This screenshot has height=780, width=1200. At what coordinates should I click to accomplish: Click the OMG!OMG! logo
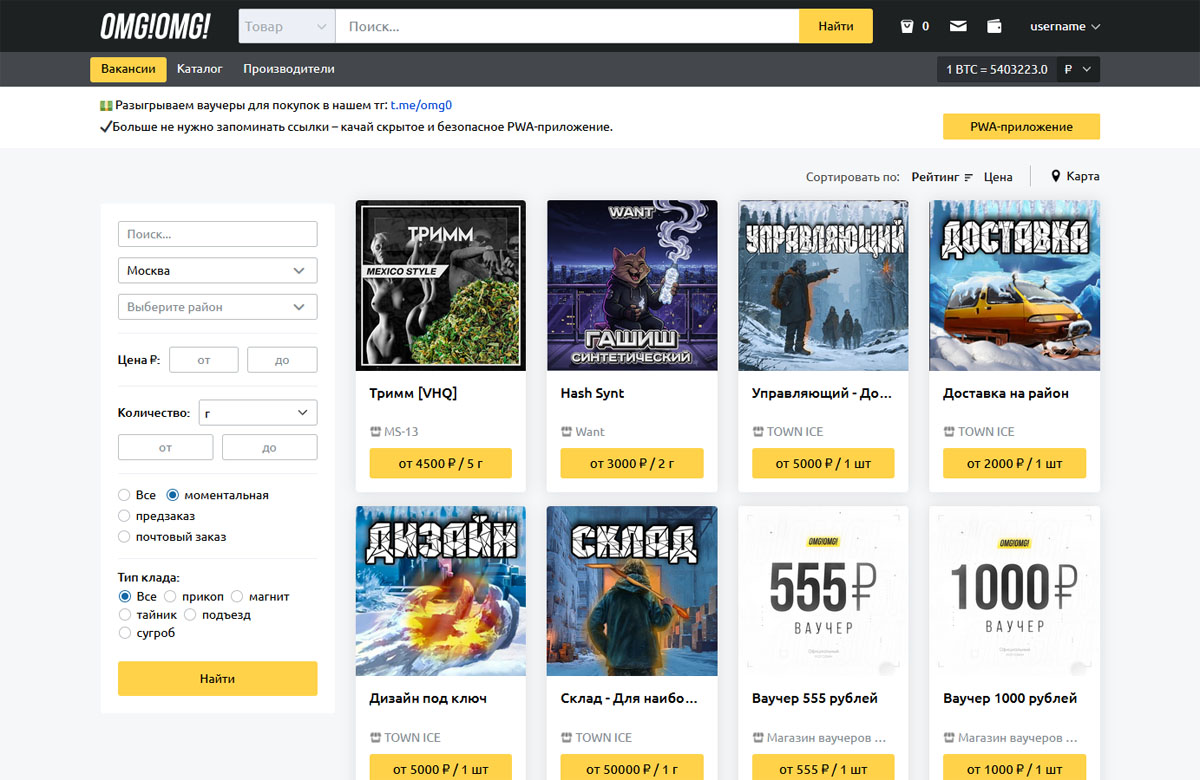tap(155, 27)
